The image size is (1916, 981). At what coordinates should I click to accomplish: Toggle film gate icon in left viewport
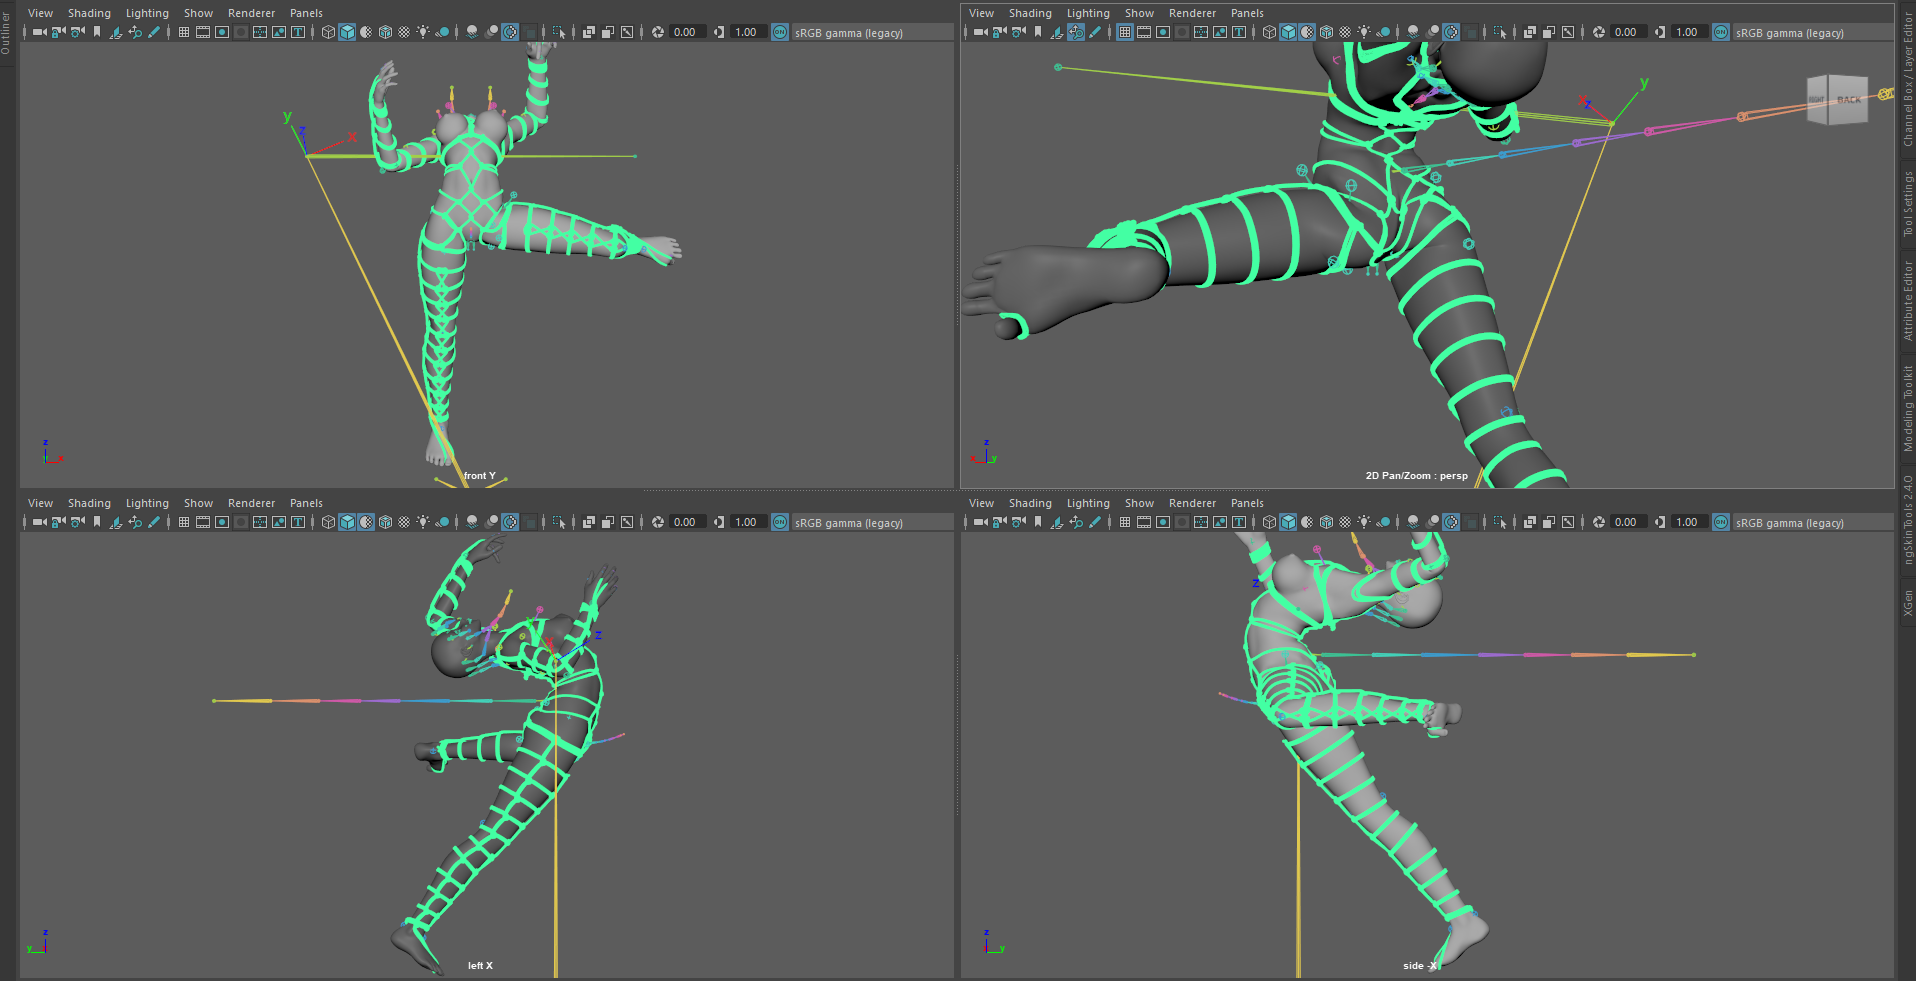point(203,522)
